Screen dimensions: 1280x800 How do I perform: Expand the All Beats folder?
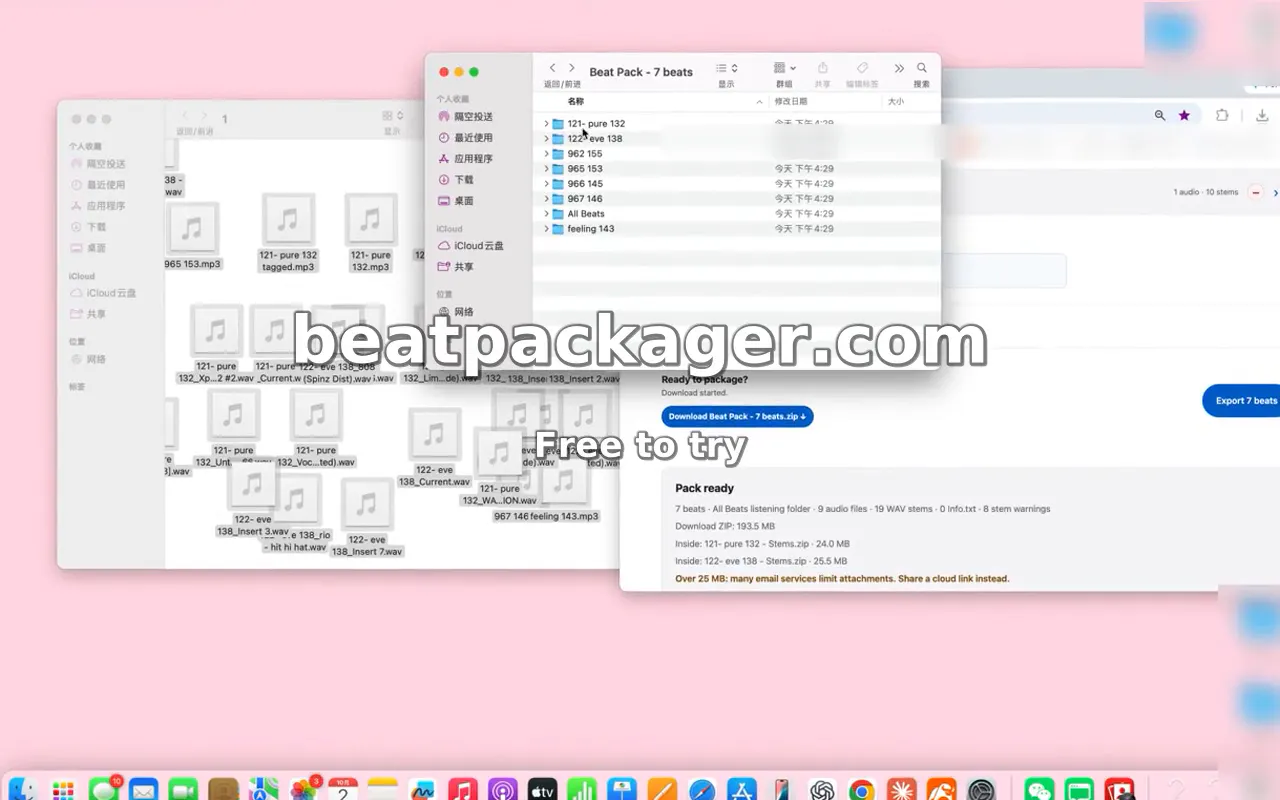(546, 214)
